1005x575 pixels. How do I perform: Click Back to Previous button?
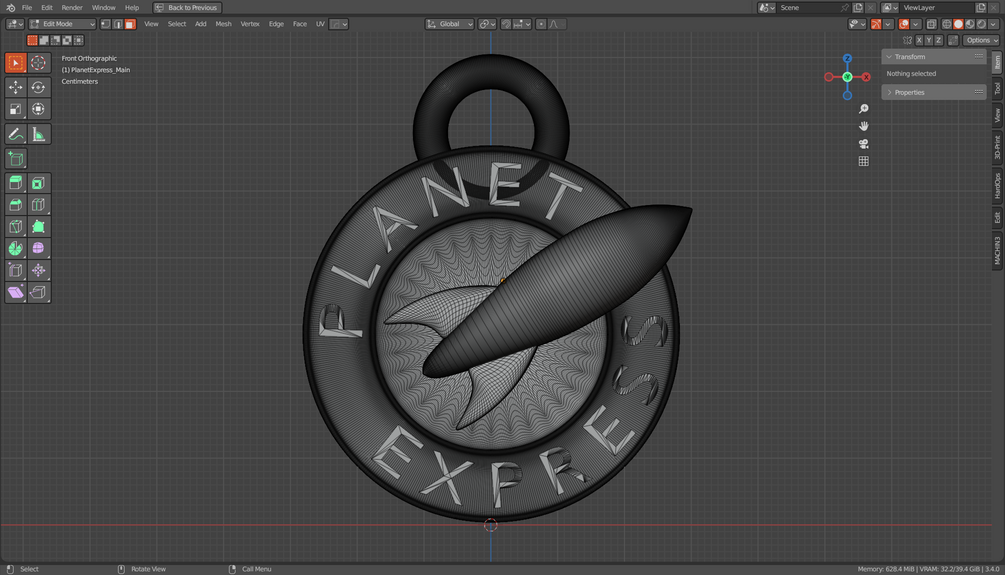pos(187,8)
